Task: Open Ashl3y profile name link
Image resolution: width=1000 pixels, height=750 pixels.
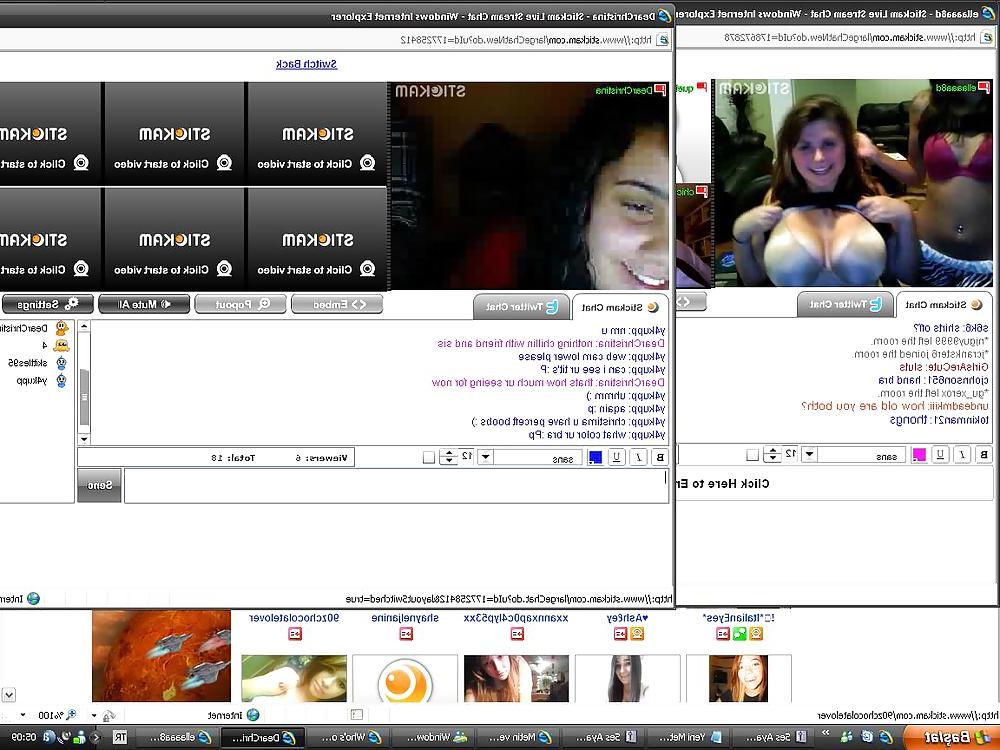Action: (x=628, y=617)
